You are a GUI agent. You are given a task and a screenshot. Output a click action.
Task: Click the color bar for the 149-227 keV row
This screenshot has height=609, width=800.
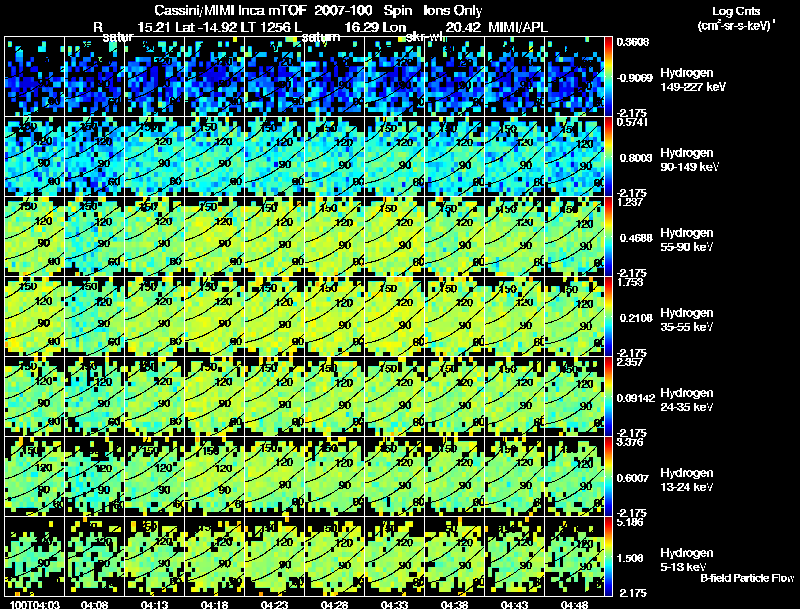[x=608, y=77]
